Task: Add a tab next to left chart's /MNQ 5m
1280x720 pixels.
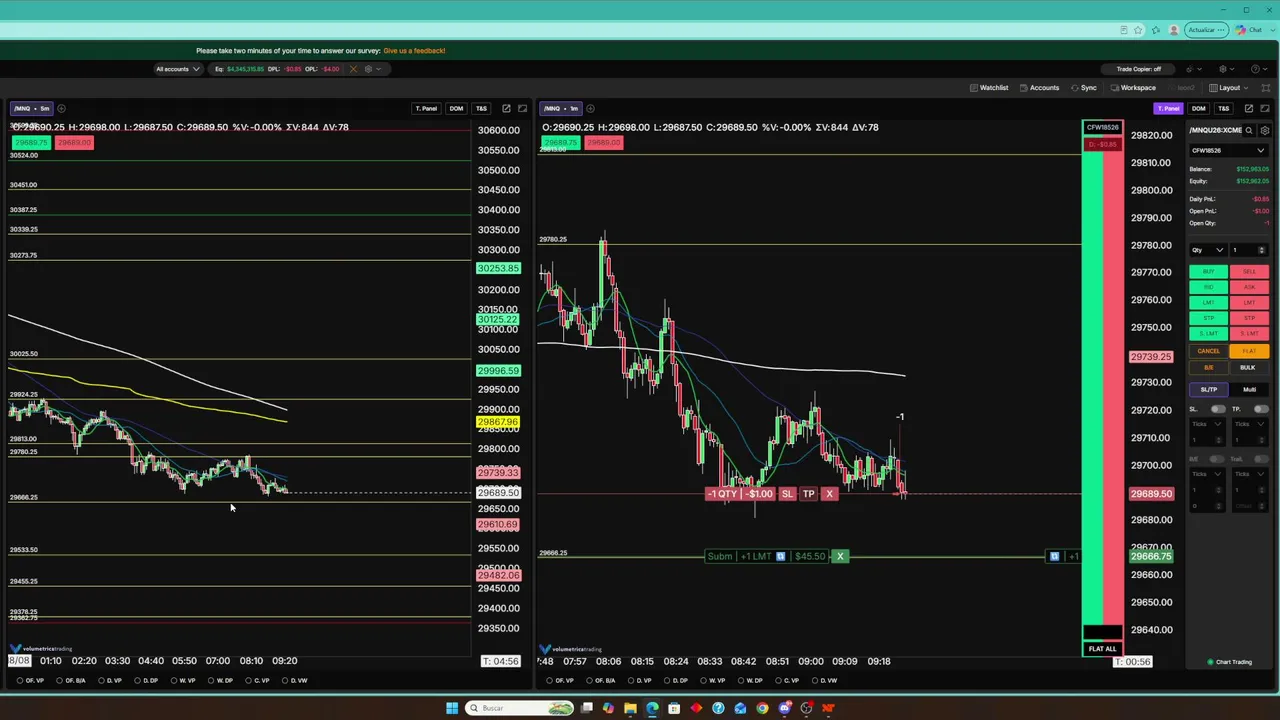Action: pyautogui.click(x=61, y=108)
